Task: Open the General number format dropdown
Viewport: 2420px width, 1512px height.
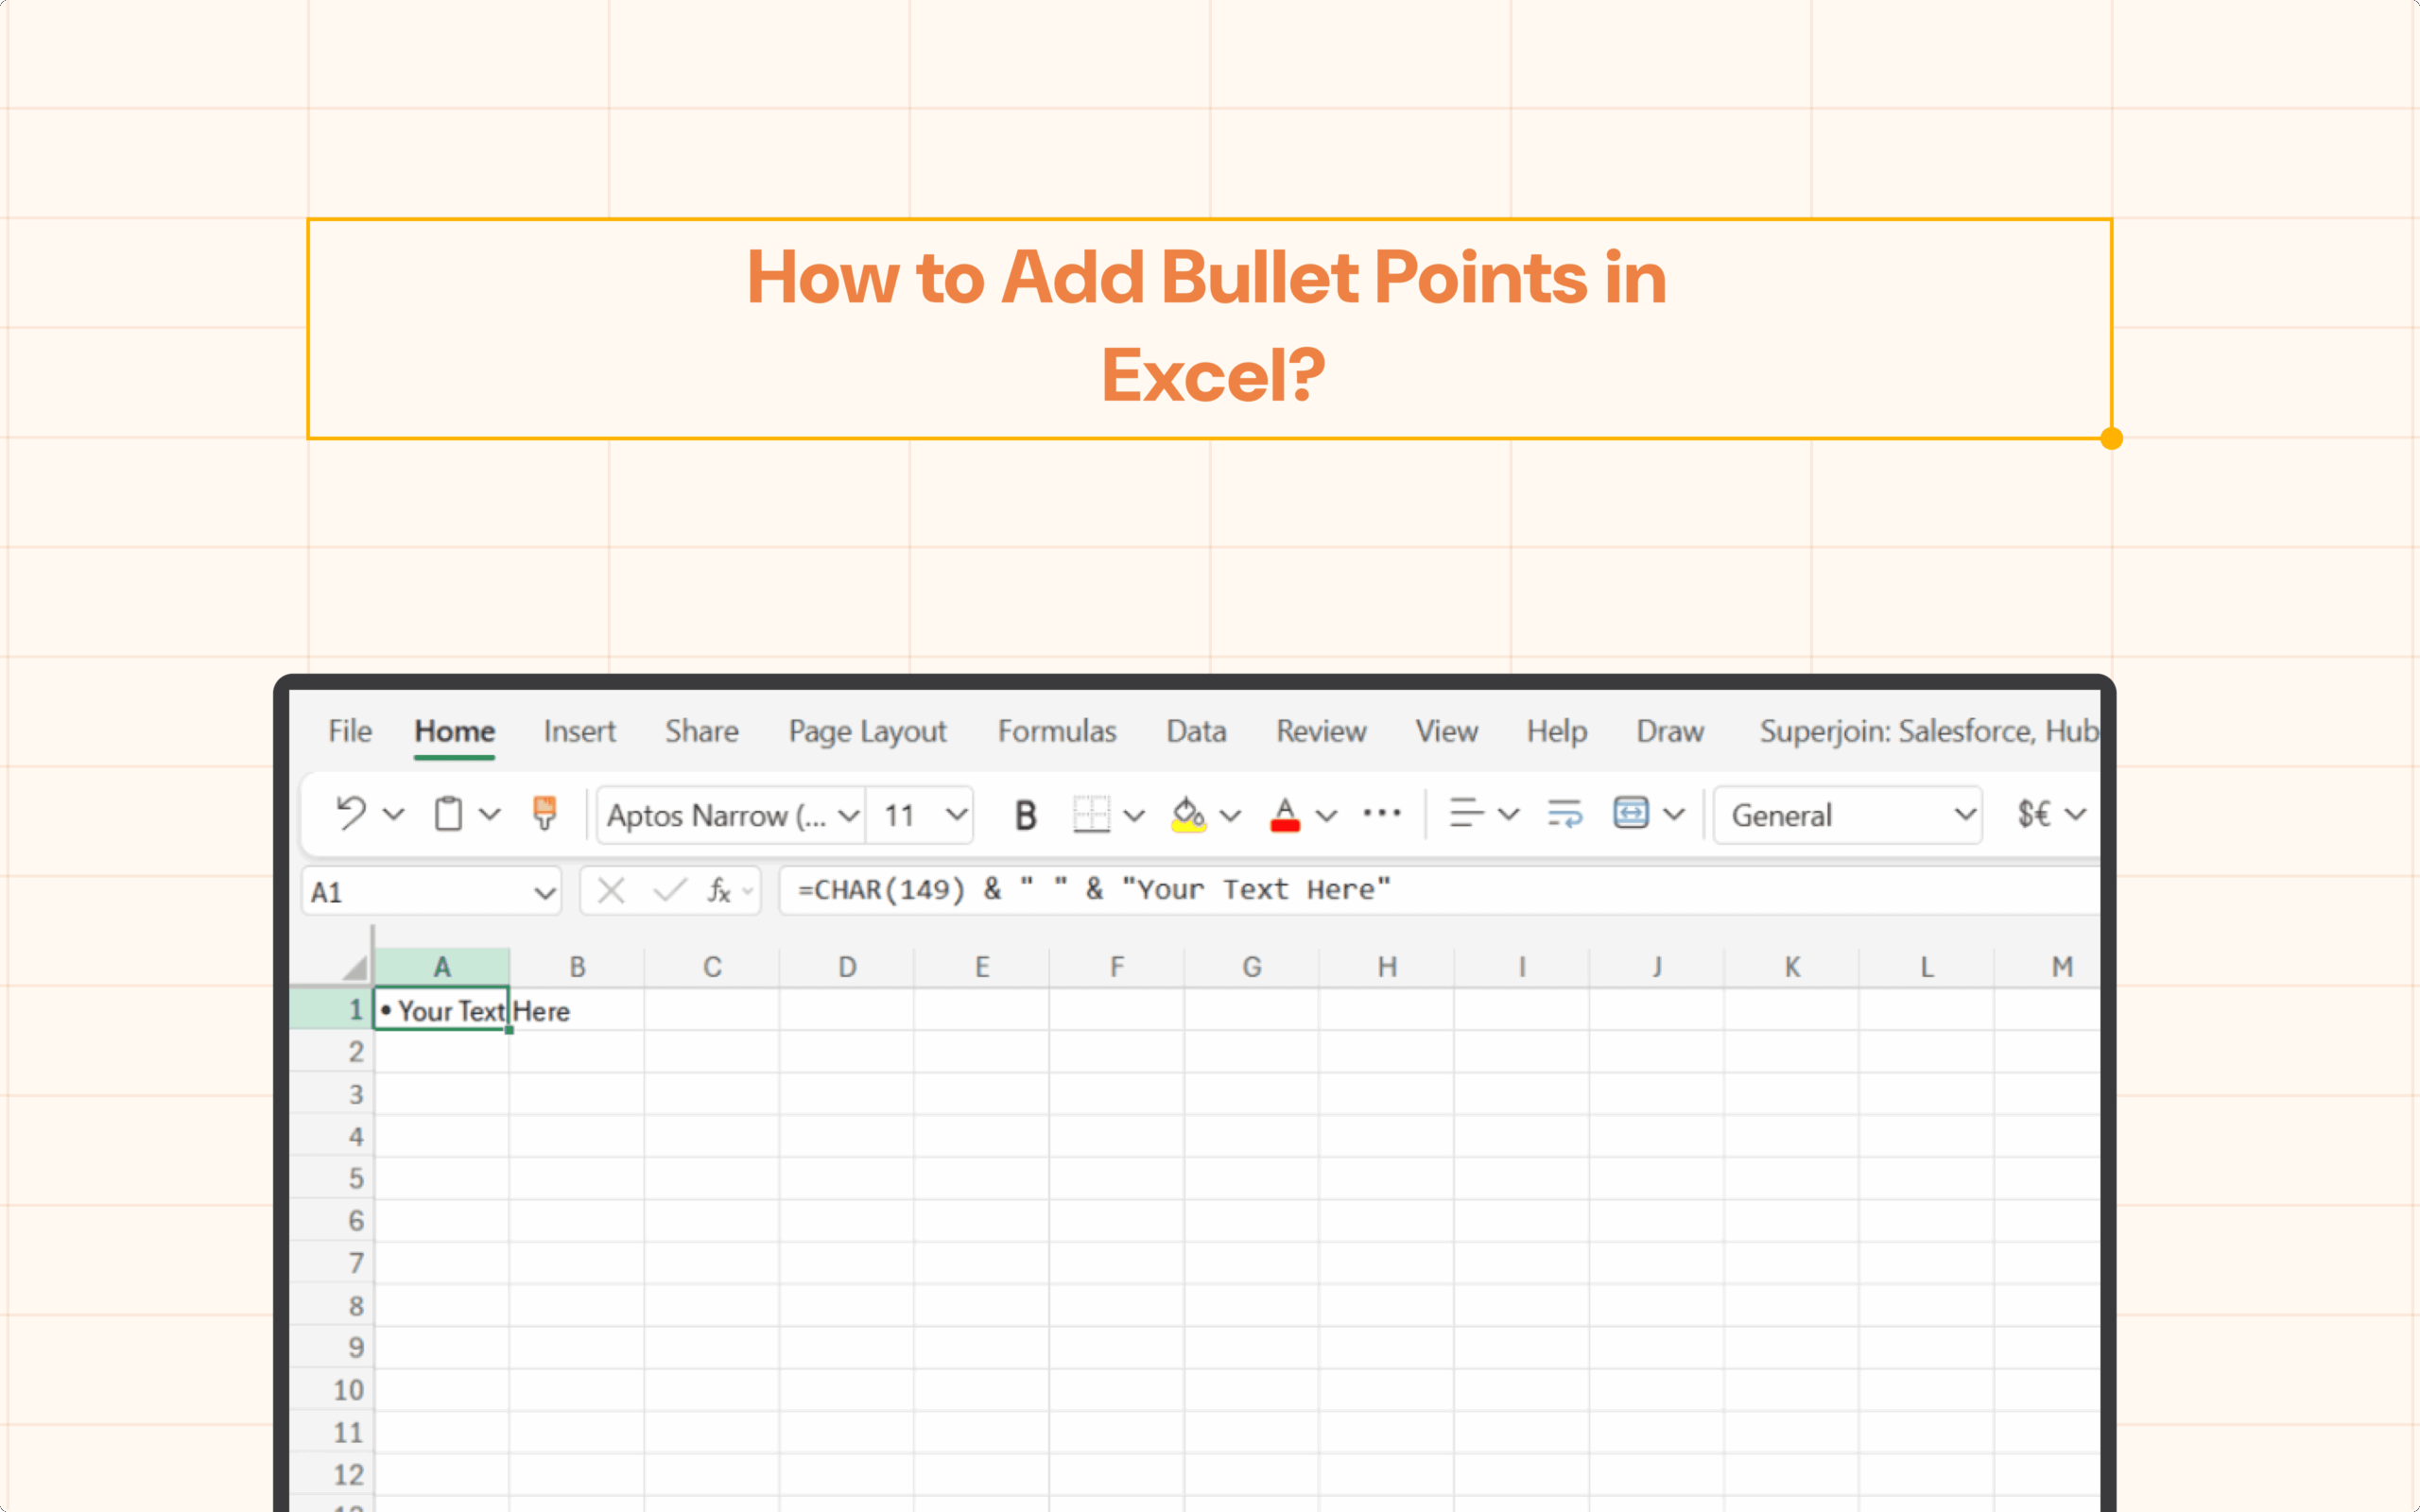Action: pyautogui.click(x=1848, y=816)
